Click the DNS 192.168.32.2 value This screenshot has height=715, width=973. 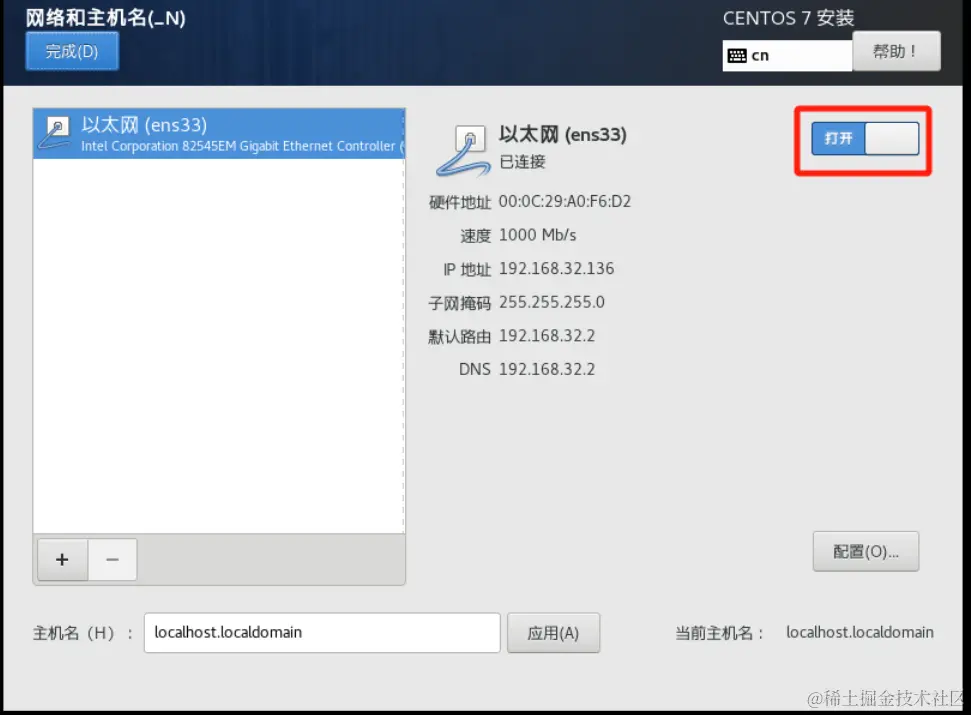point(547,369)
